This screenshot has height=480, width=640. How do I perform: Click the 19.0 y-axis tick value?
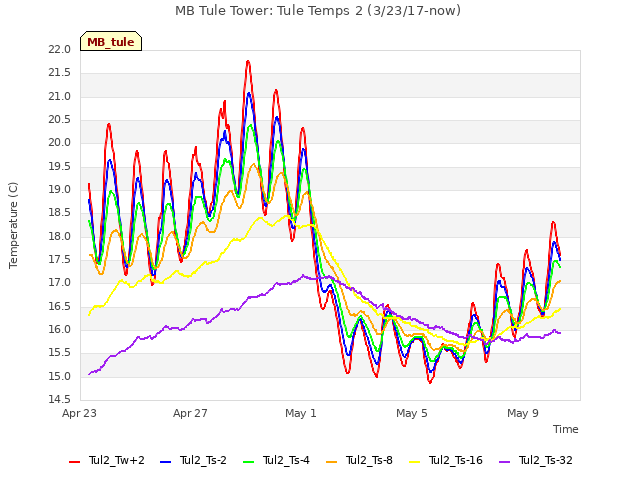click(60, 190)
